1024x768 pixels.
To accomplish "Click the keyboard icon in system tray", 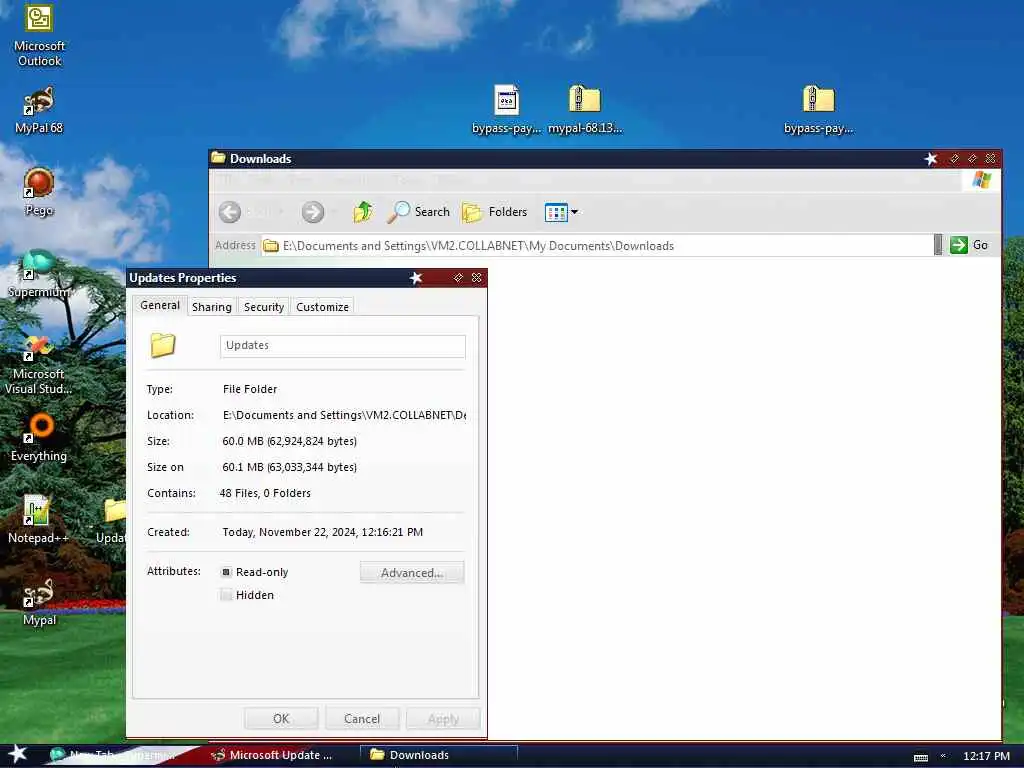I will (921, 756).
